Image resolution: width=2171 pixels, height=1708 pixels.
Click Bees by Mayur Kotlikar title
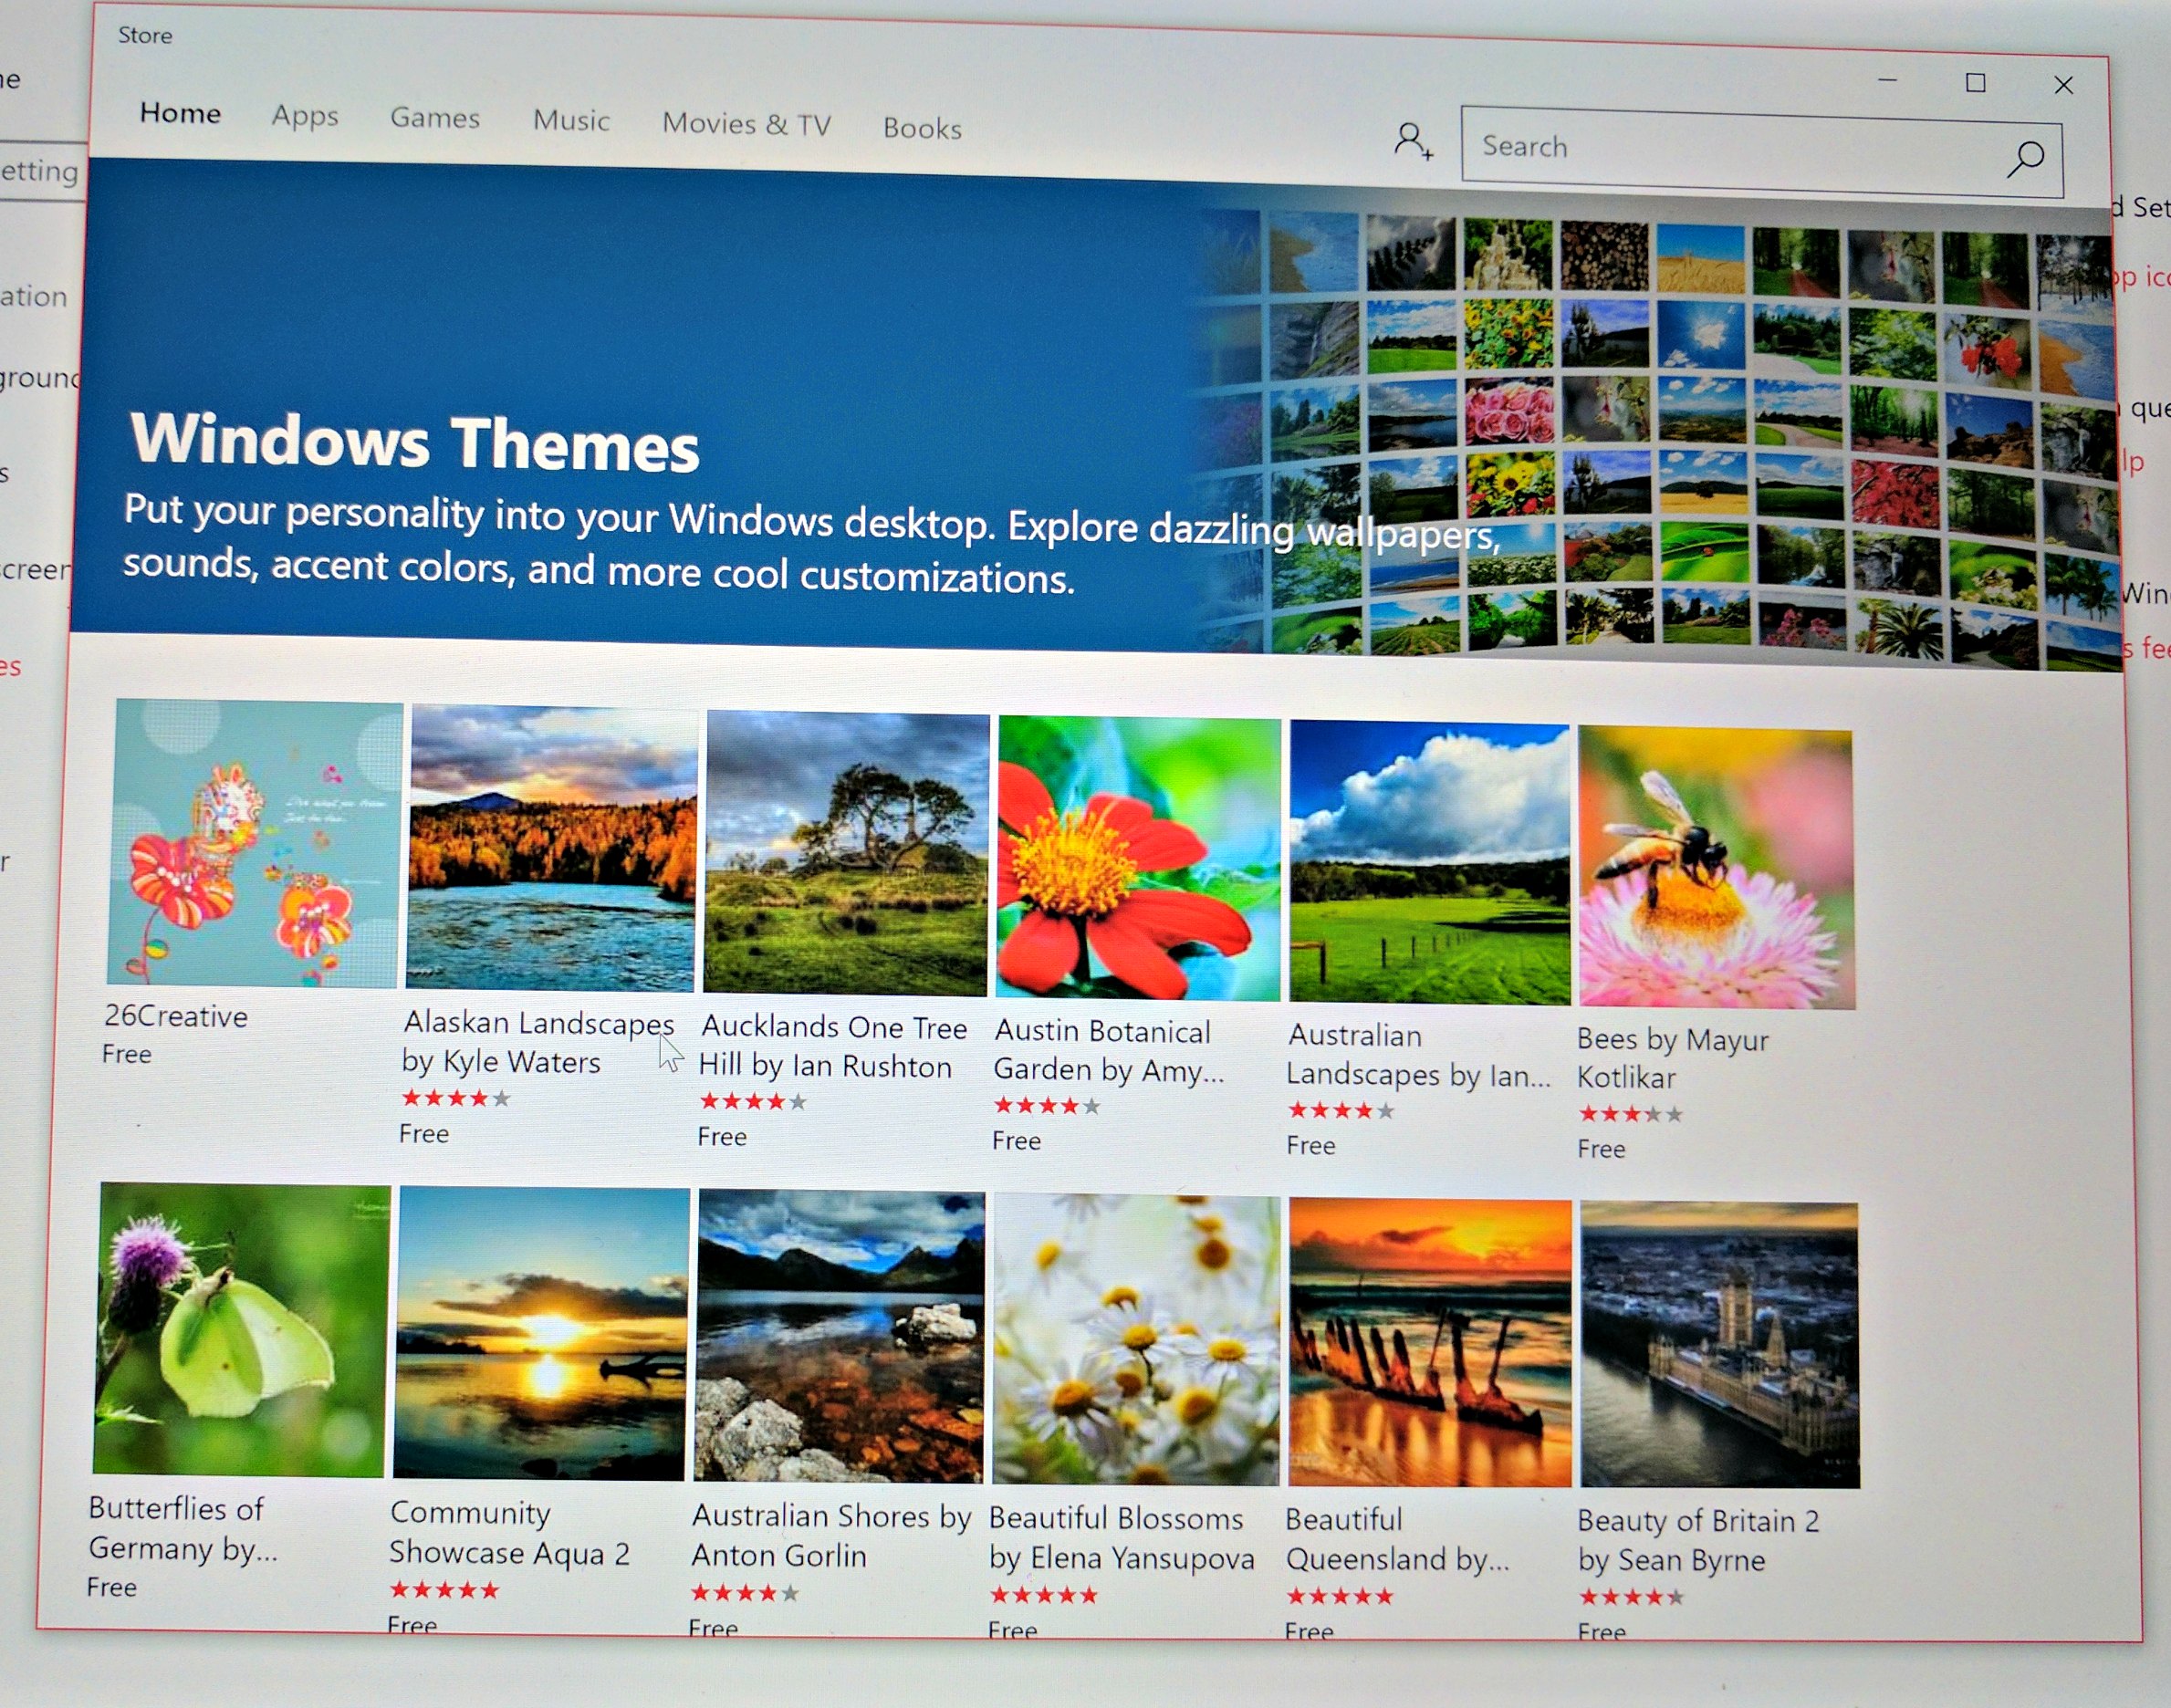pos(1673,1058)
